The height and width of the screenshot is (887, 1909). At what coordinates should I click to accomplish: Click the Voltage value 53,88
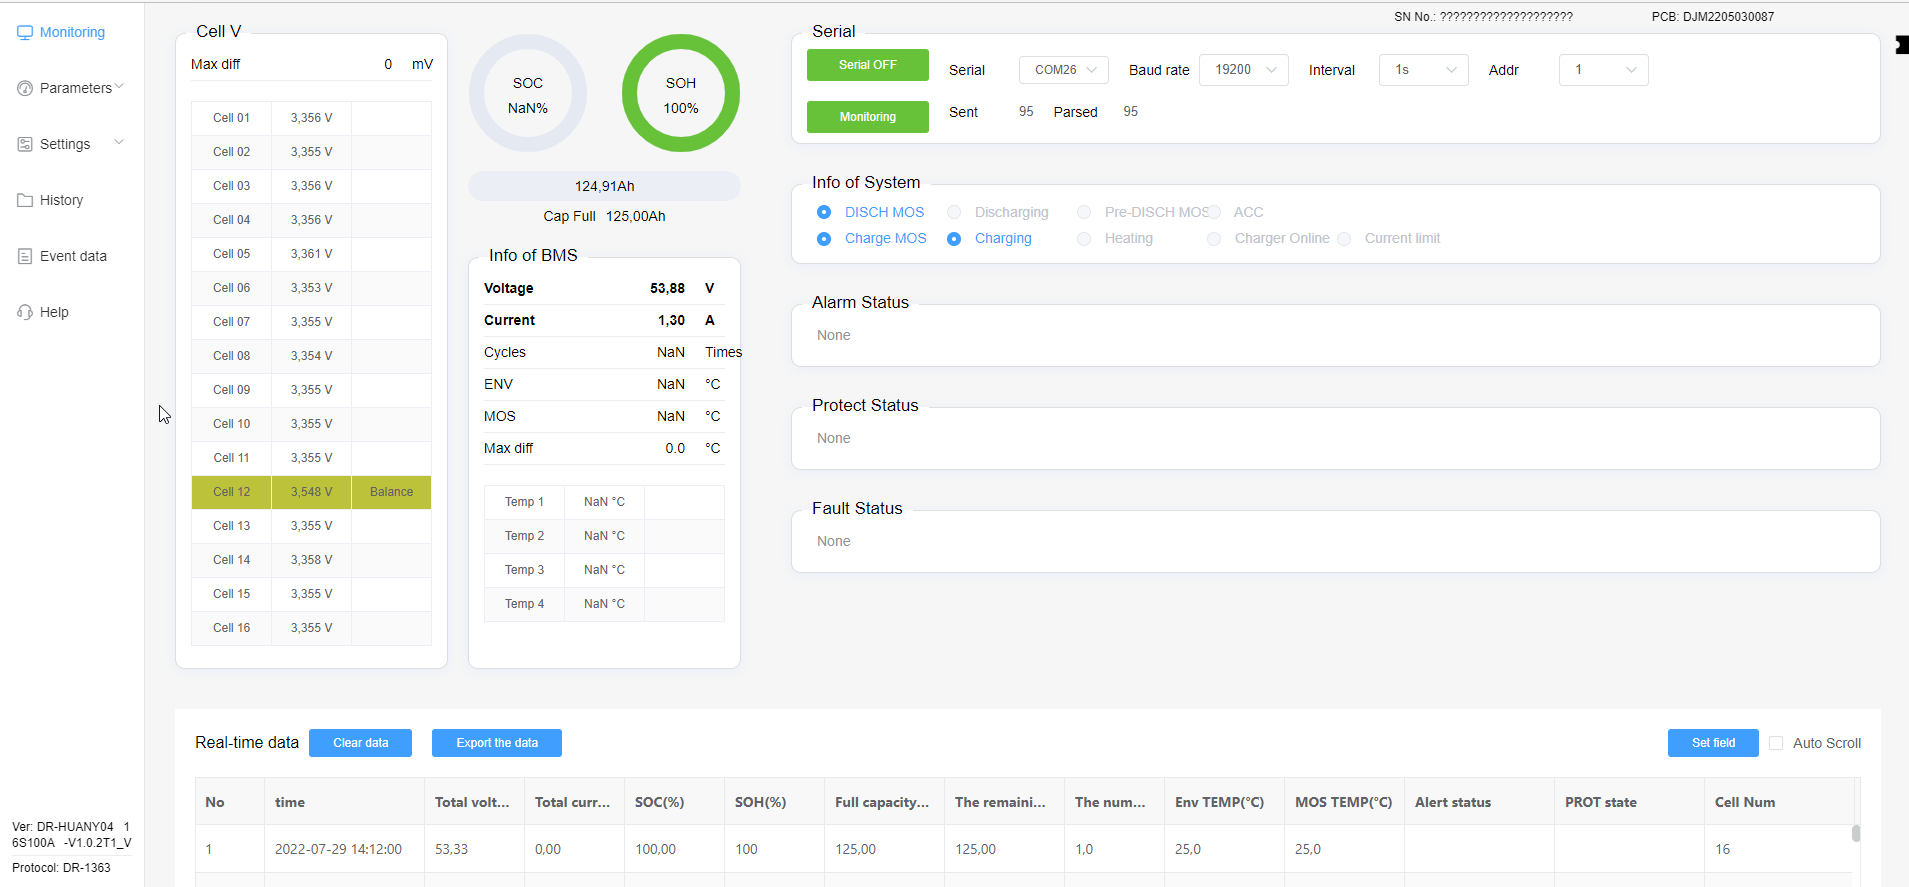tap(667, 288)
